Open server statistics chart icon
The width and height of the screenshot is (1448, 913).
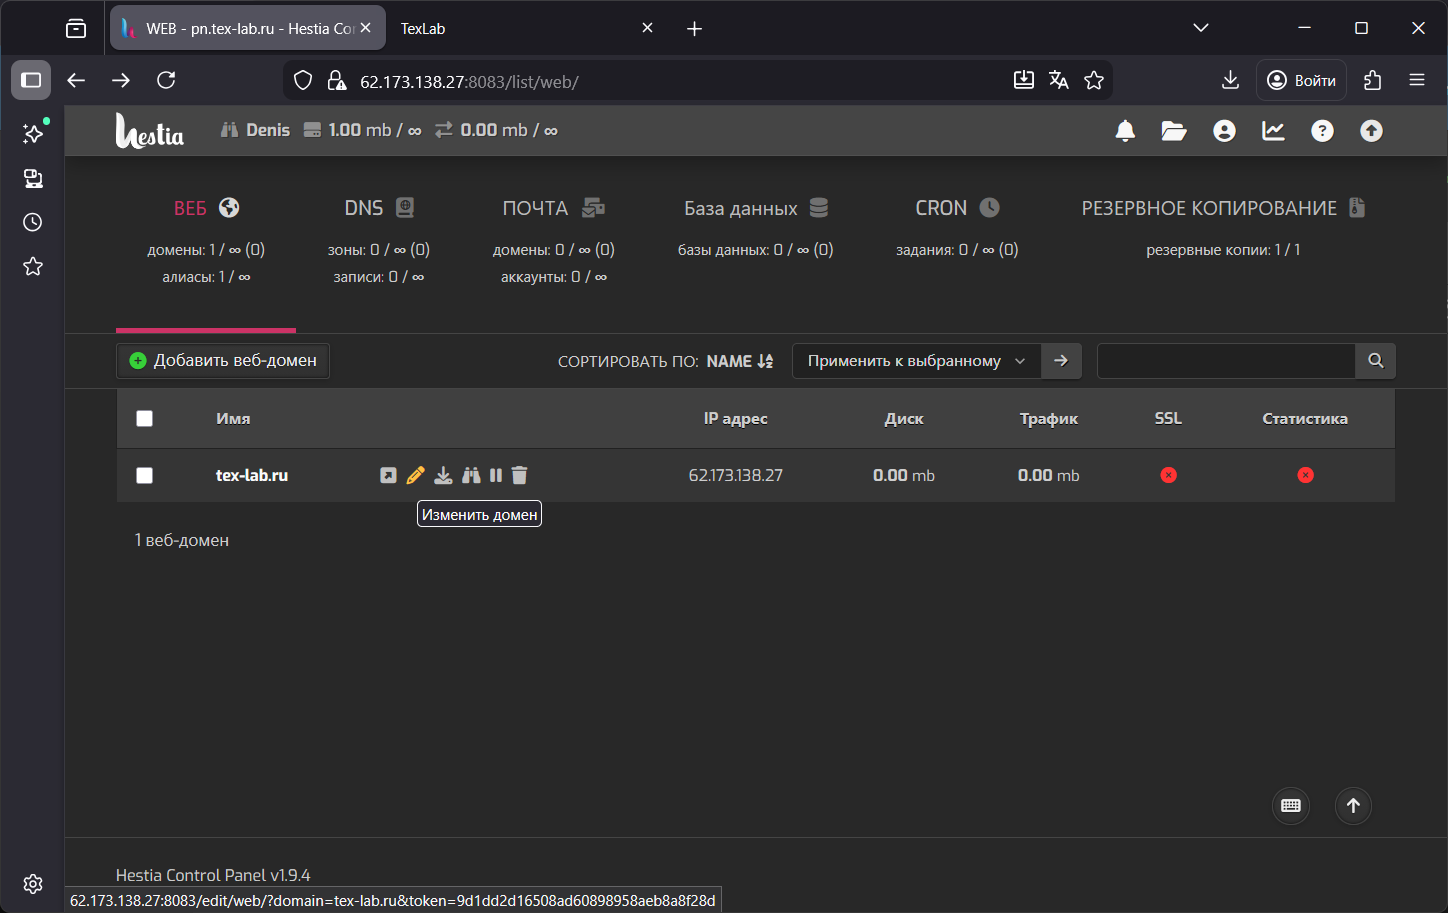[x=1273, y=131]
